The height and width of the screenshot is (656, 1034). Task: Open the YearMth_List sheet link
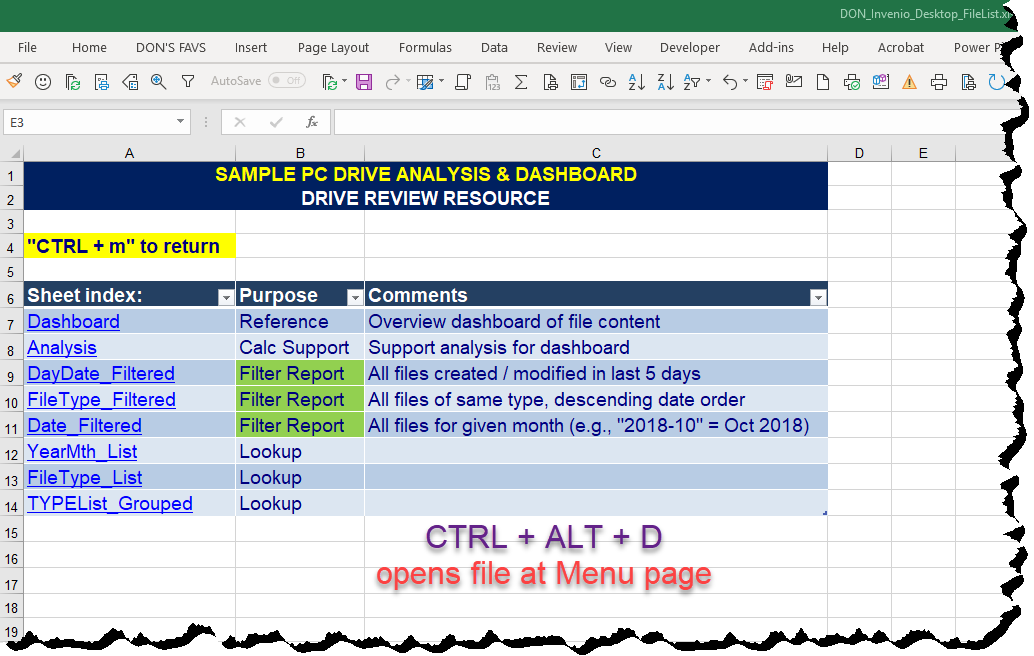click(81, 452)
